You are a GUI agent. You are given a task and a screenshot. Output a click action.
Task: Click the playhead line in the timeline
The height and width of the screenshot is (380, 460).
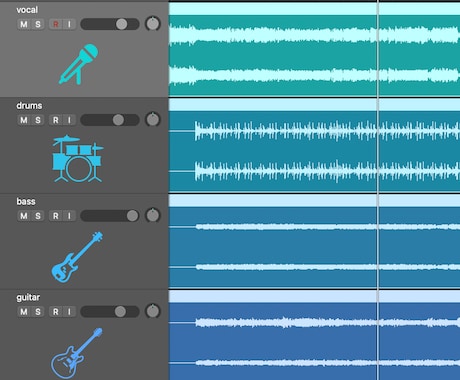[378, 190]
